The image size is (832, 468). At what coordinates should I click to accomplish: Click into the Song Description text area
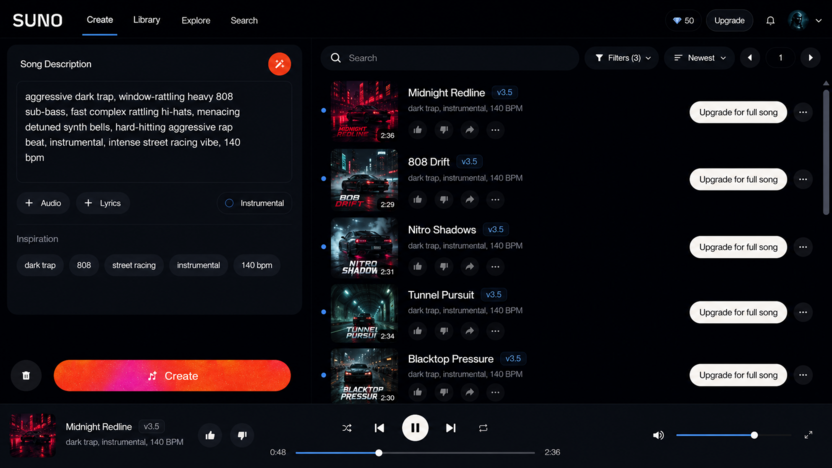pyautogui.click(x=154, y=132)
